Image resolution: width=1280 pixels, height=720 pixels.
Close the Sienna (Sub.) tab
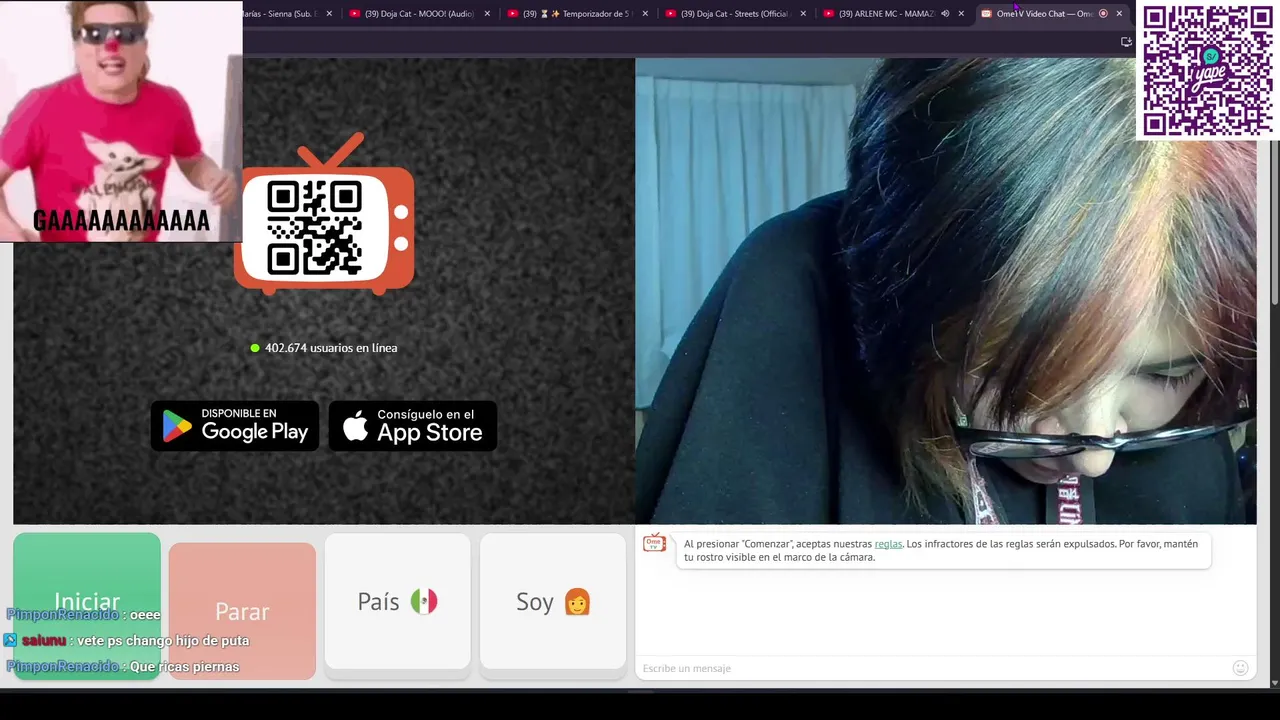click(329, 14)
